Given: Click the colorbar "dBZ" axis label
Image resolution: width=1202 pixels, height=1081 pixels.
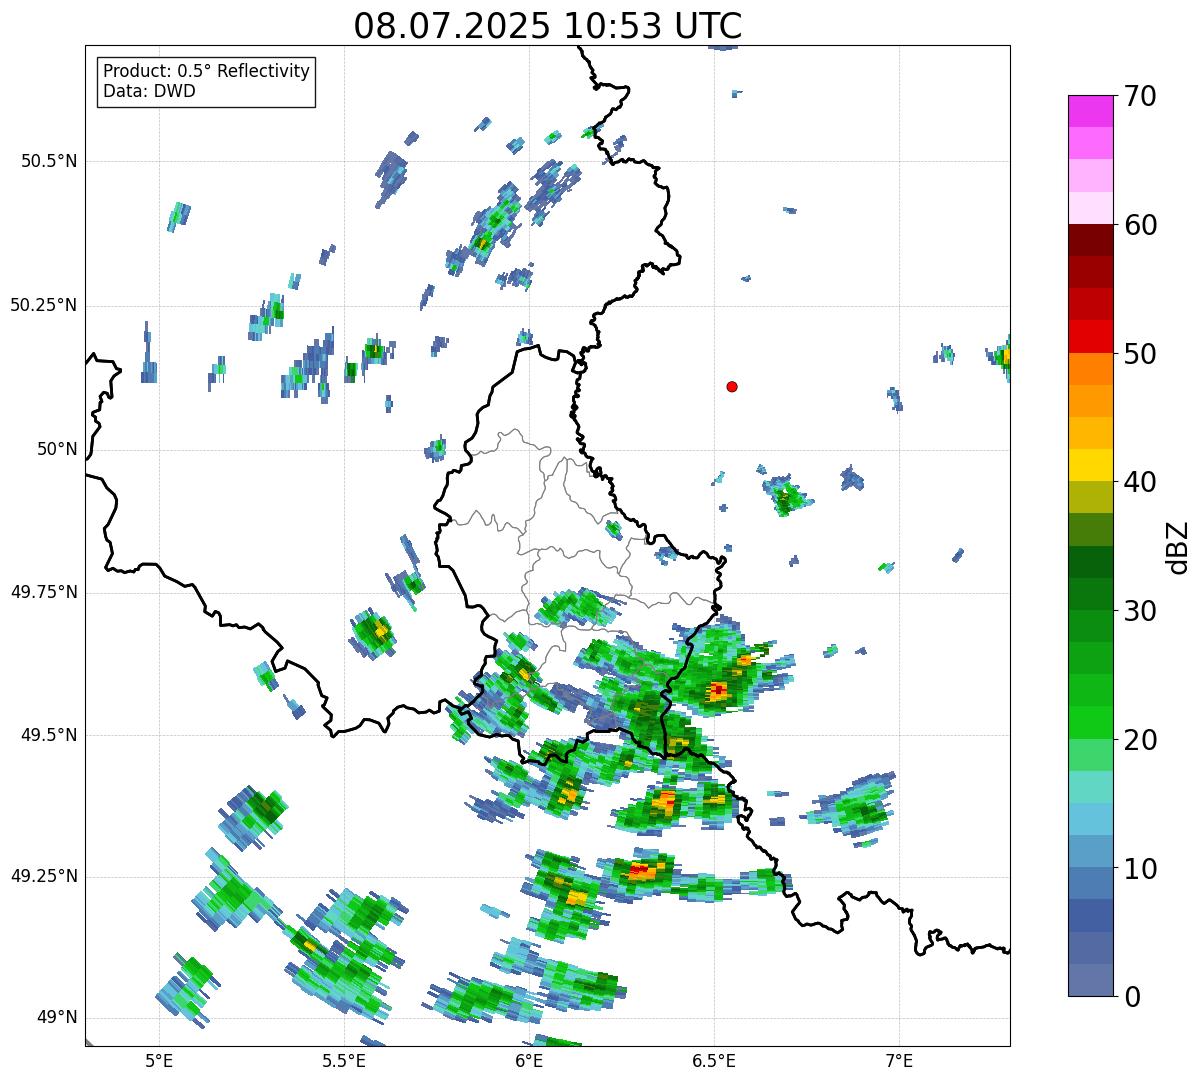Looking at the screenshot, I should click(x=1178, y=547).
